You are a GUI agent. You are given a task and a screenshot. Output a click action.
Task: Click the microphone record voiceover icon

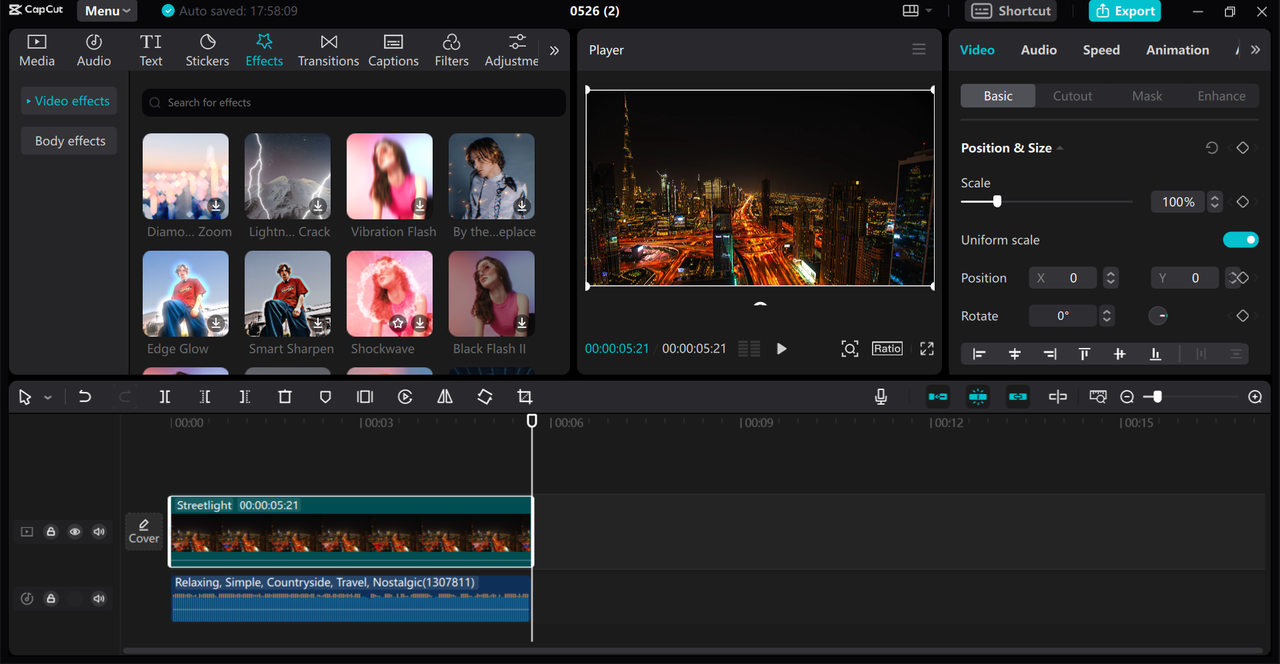(881, 397)
